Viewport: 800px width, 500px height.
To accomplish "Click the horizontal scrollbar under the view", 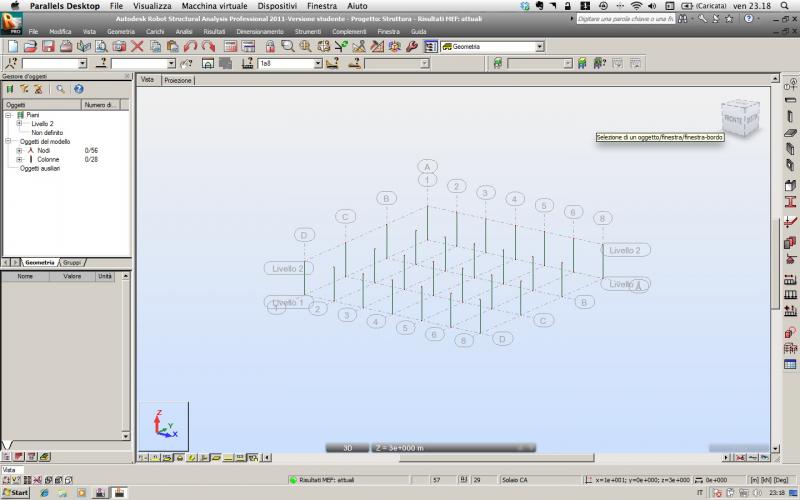I will pyautogui.click(x=496, y=458).
